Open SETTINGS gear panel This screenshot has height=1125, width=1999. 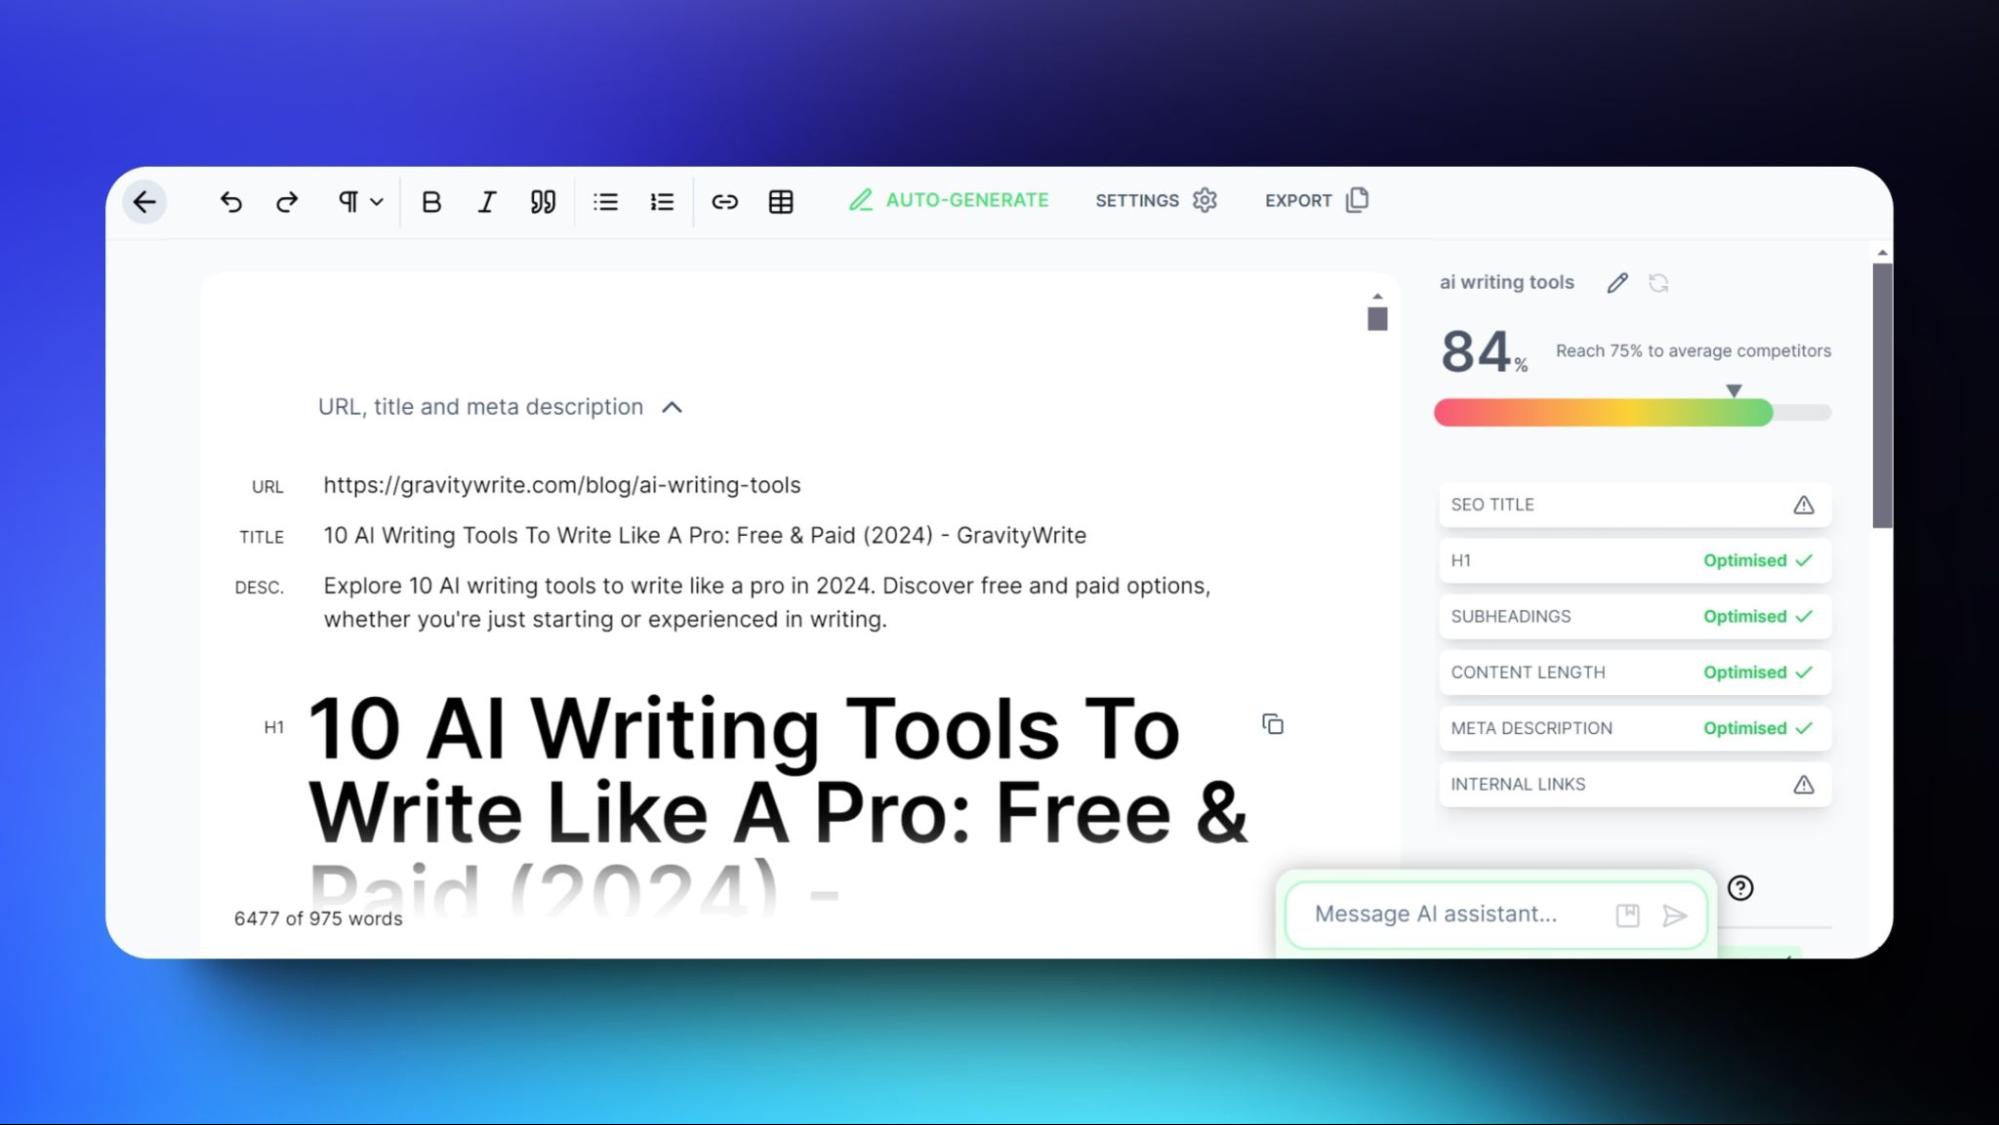pos(1204,201)
